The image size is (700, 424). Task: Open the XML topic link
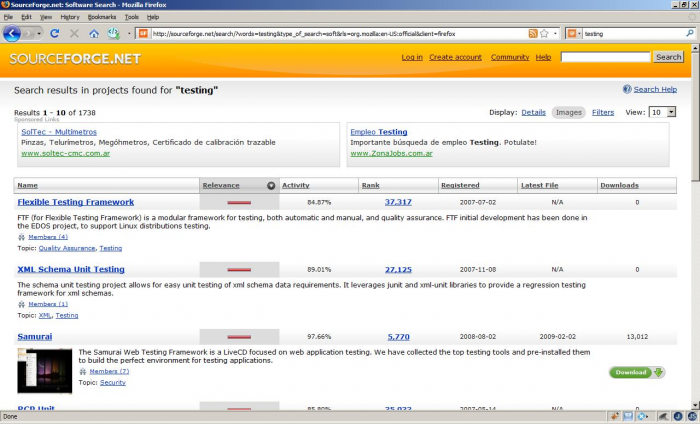click(45, 316)
